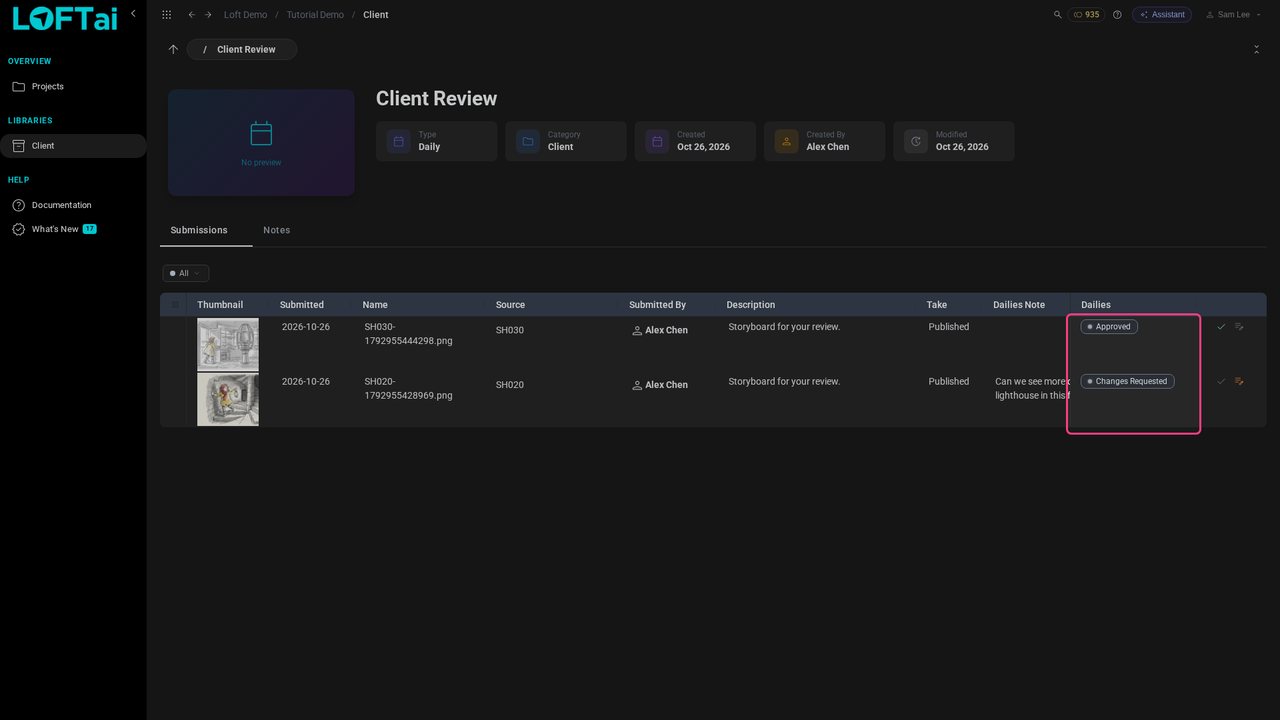Collapse the left sidebar with the chevron
Screen dimensions: 1280x720
point(133,14)
